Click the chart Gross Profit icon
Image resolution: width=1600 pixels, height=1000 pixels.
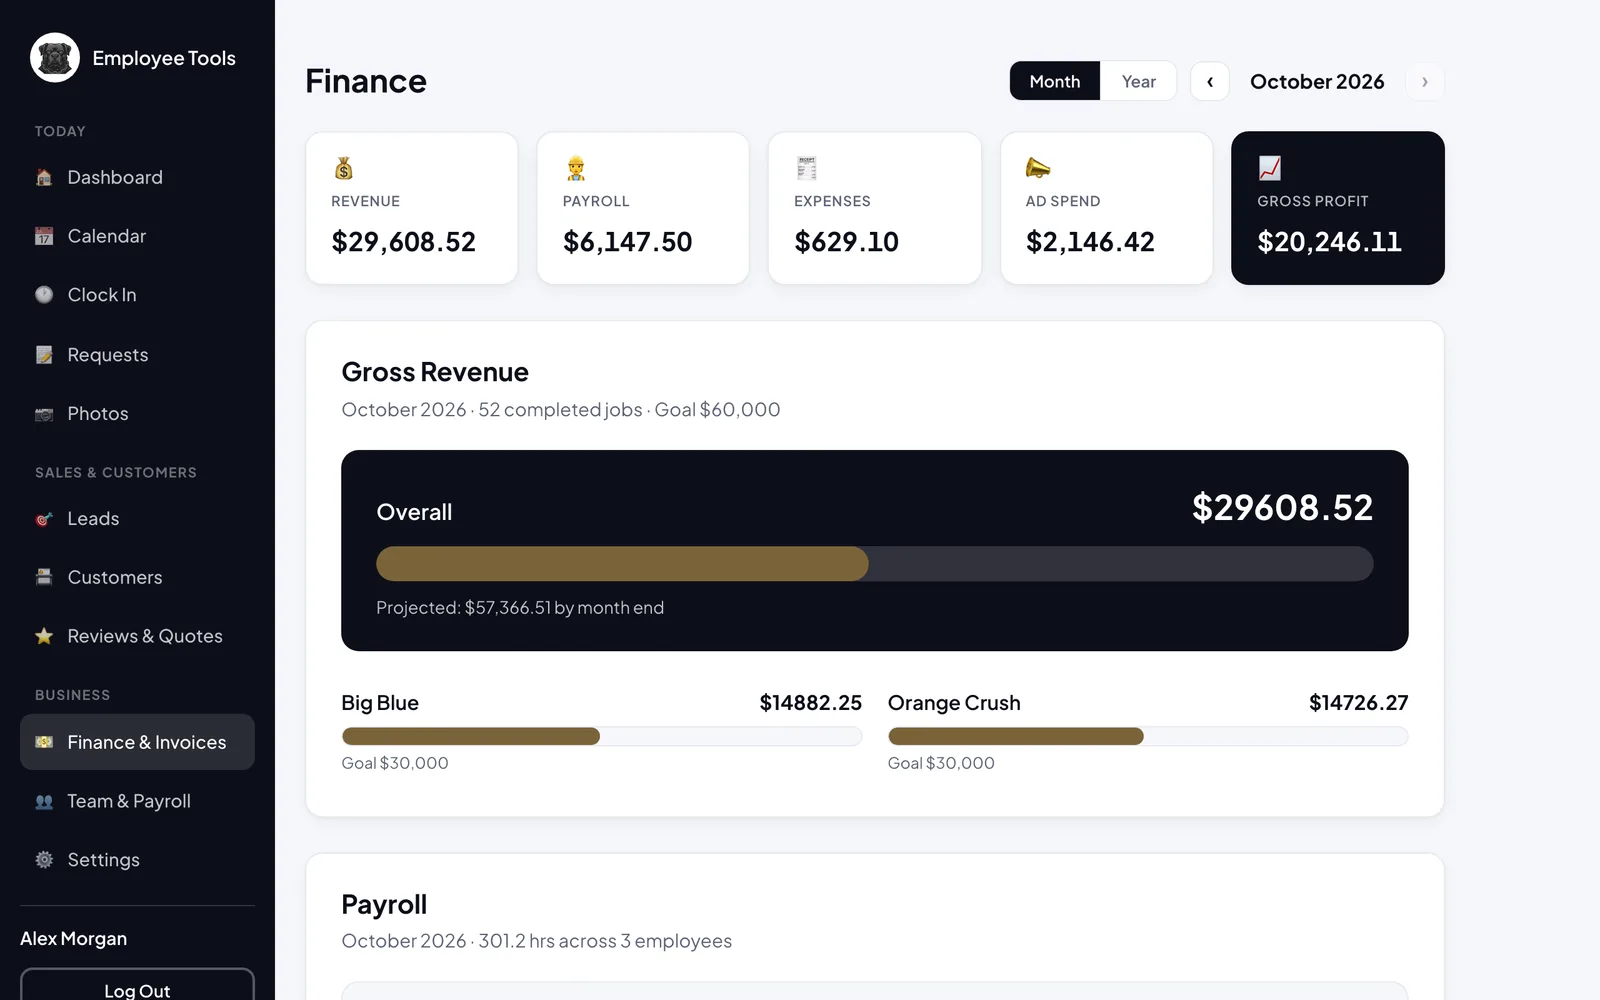(1270, 168)
